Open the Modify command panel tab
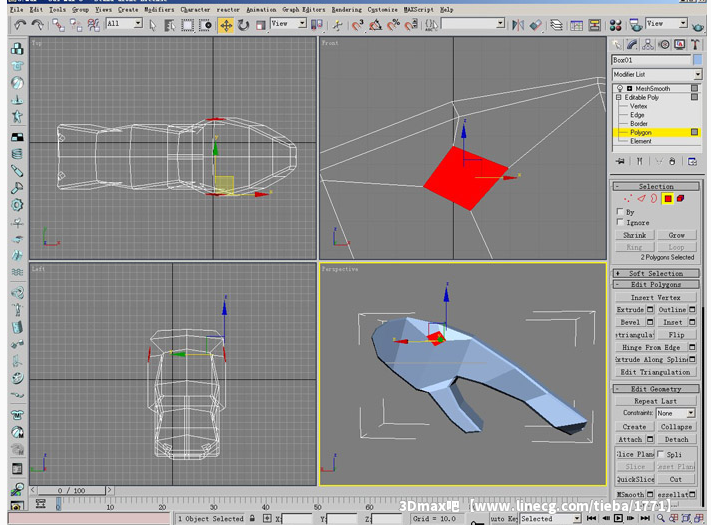The width and height of the screenshot is (711, 525). click(x=634, y=44)
